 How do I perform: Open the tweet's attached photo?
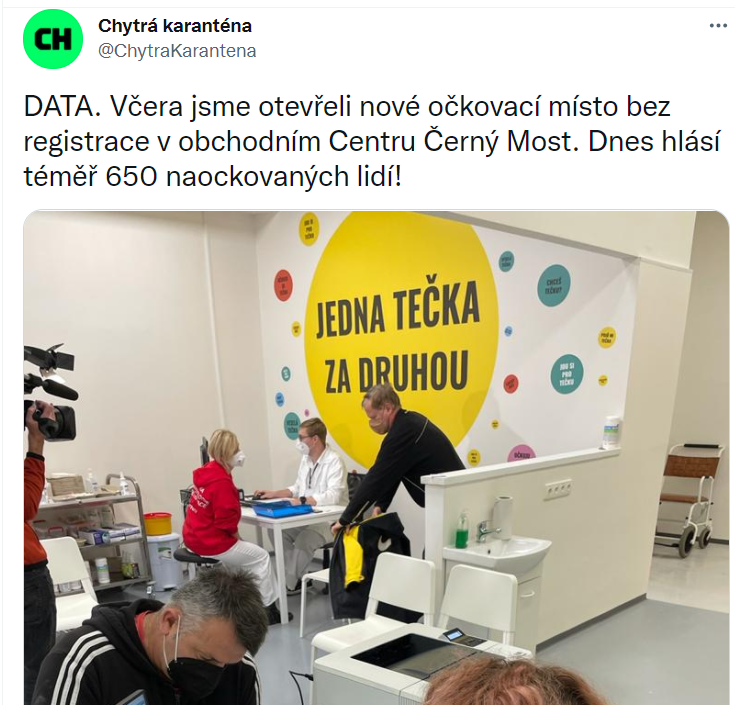point(376,458)
